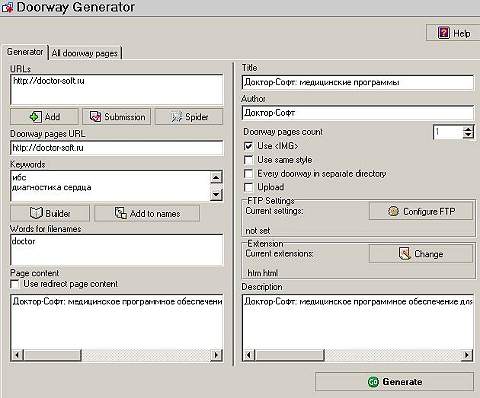Viewport: 480px width, 398px height.
Task: Open the All doorway pages tab
Action: [85, 53]
